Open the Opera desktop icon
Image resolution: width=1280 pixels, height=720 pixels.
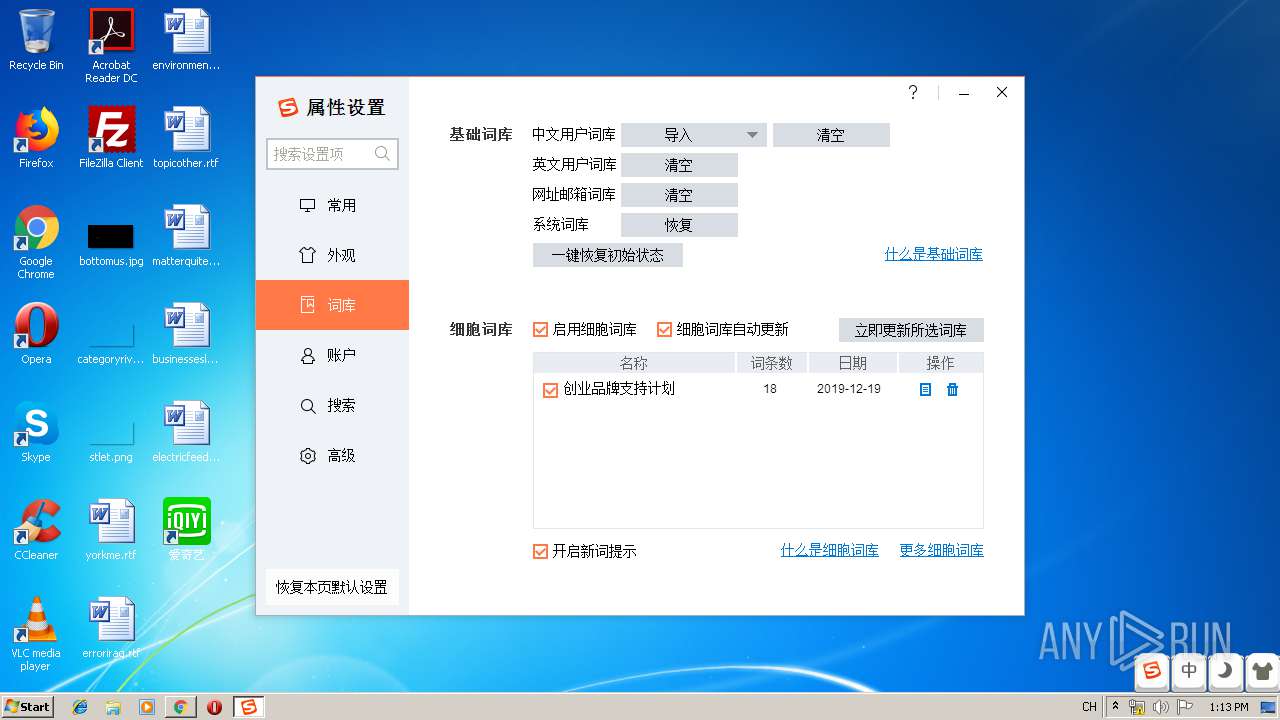pos(36,334)
